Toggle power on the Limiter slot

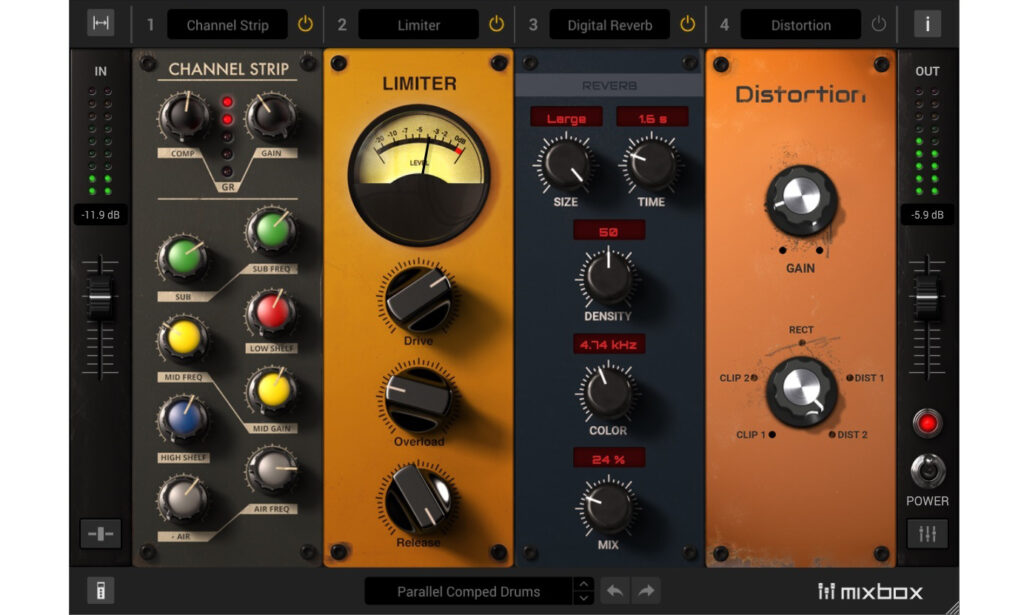click(x=496, y=24)
